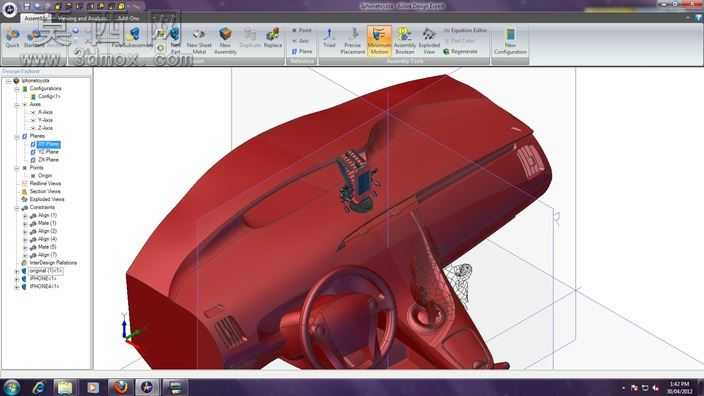
Task: Select the YZ Plane item
Action: [x=48, y=152]
